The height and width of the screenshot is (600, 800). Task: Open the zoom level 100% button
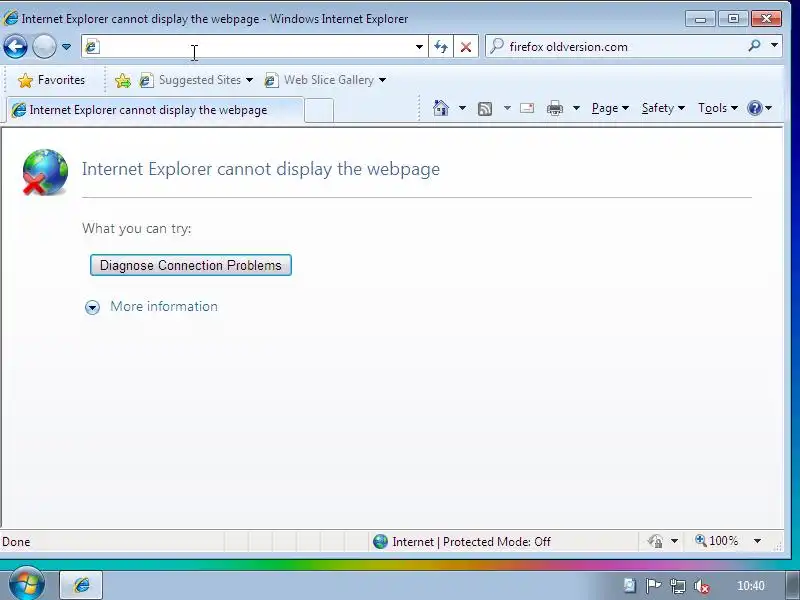coord(716,541)
